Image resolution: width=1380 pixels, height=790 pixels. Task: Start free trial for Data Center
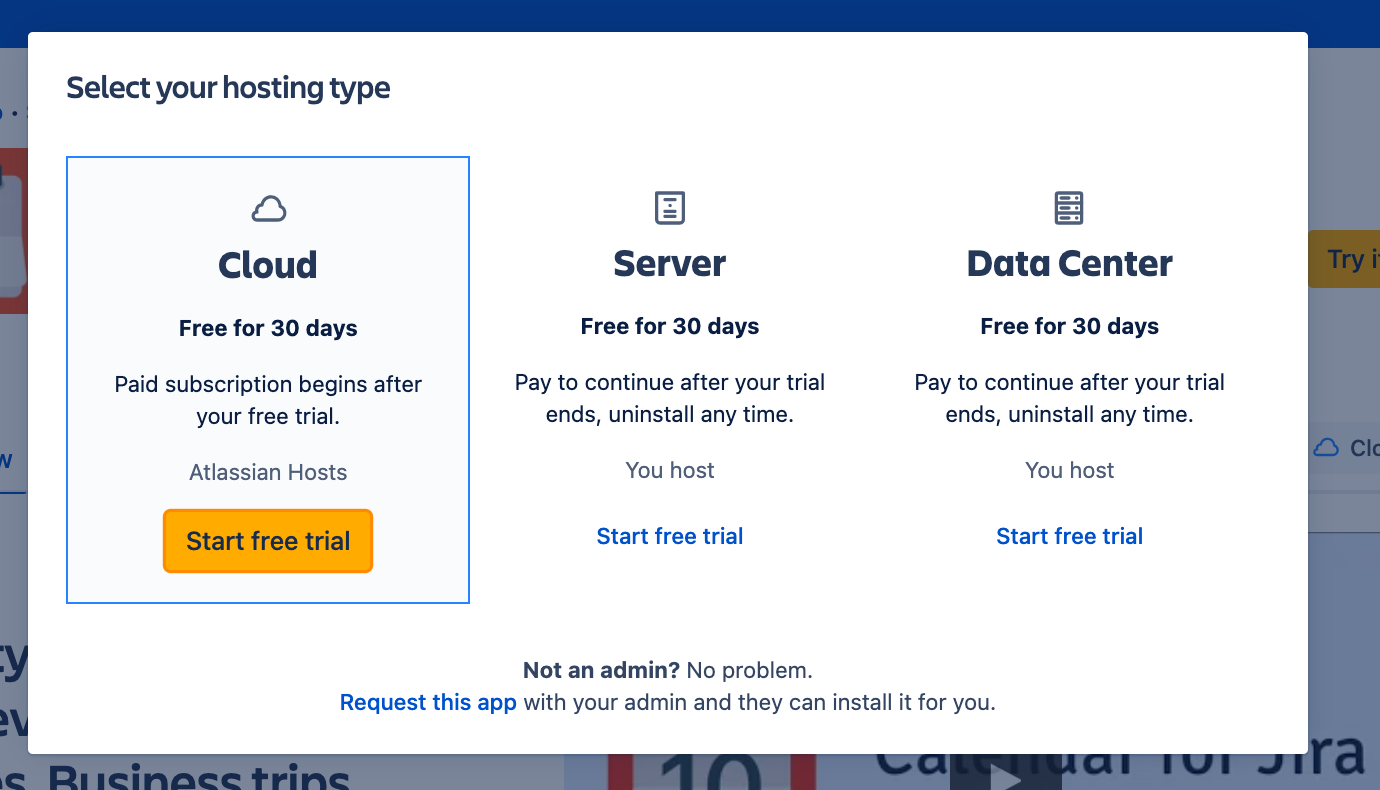pyautogui.click(x=1069, y=536)
